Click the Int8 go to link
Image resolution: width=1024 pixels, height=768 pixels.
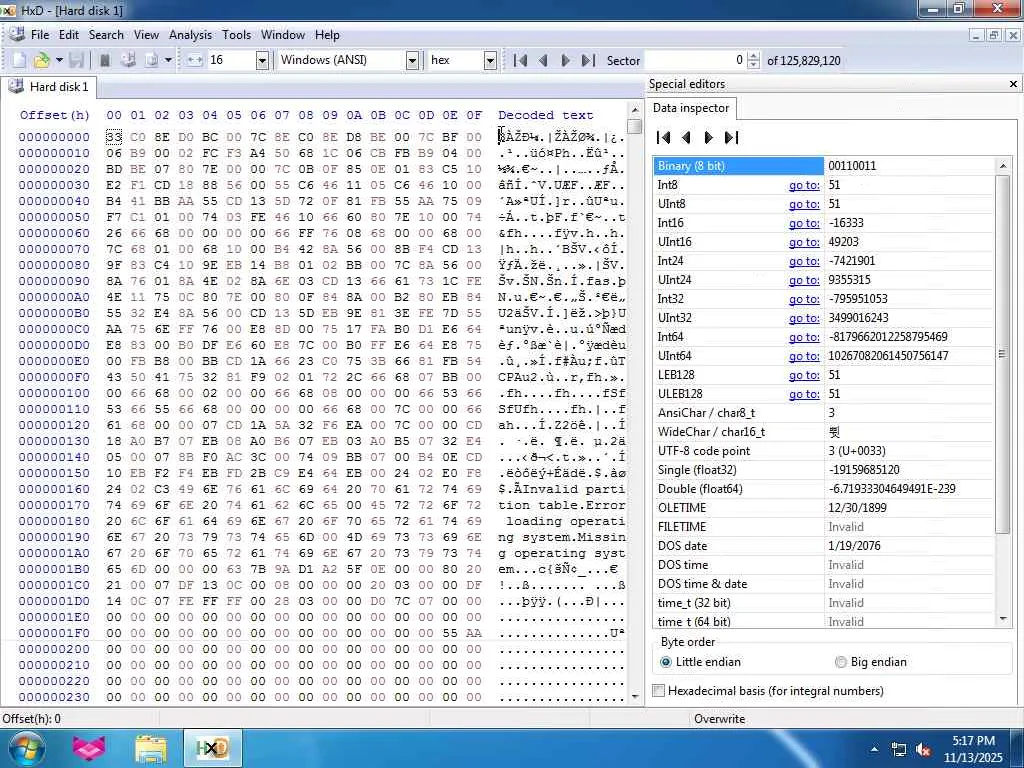click(x=804, y=185)
